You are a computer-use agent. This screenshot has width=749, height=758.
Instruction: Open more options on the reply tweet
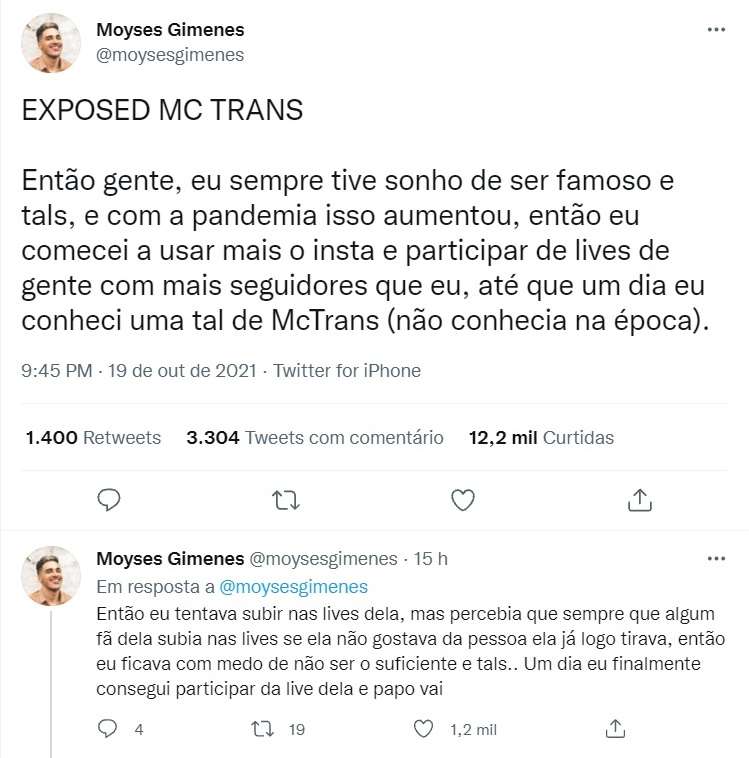click(x=716, y=558)
